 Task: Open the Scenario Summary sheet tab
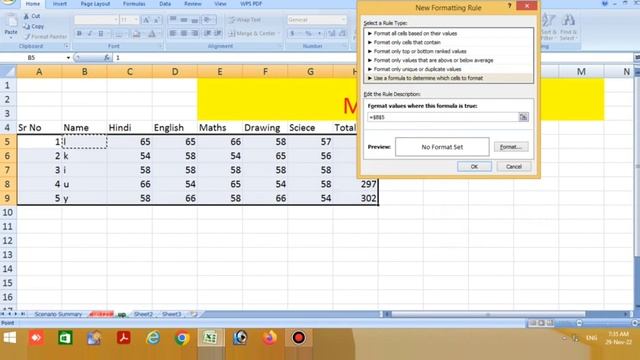(58, 314)
